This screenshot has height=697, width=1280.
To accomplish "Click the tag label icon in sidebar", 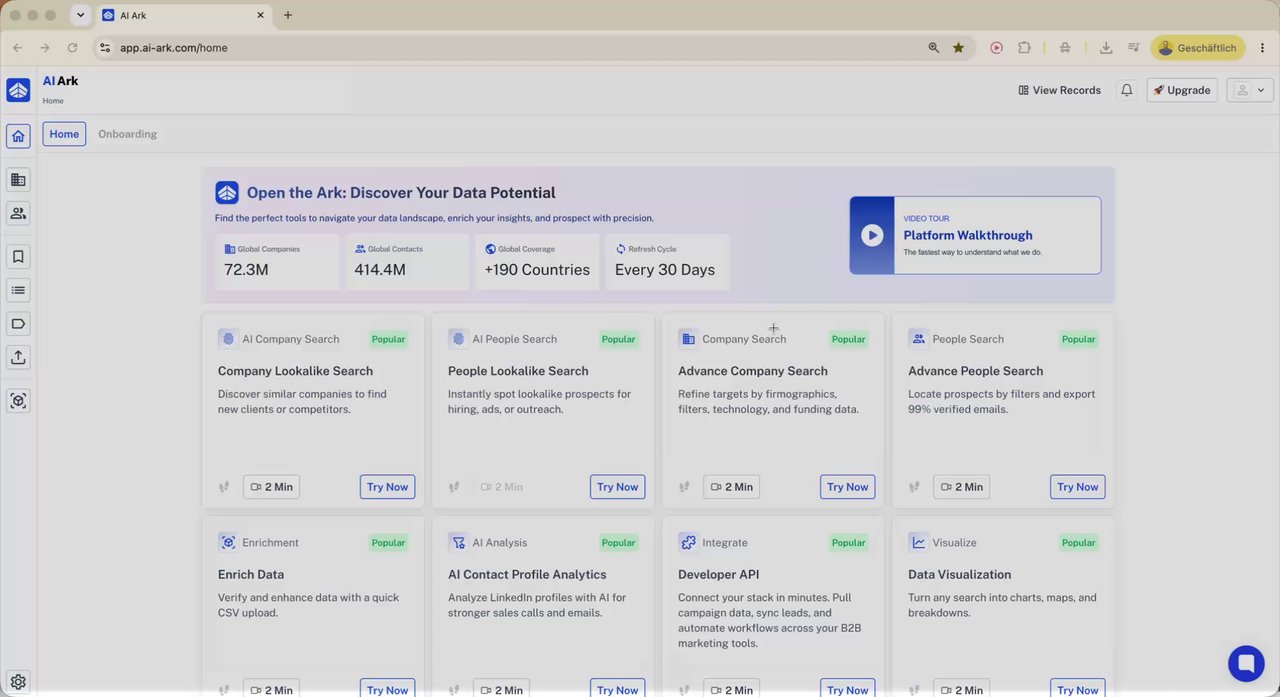I will pos(18,324).
